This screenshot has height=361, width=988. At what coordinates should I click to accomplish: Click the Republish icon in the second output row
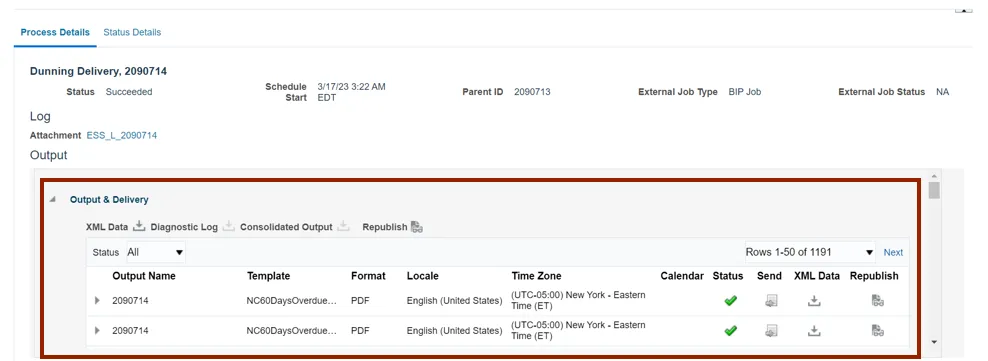[878, 330]
